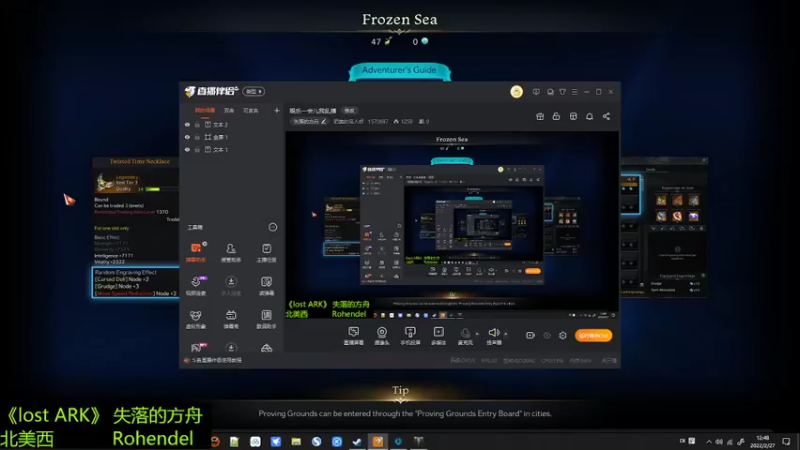Share the stream via share icon

coord(606,116)
